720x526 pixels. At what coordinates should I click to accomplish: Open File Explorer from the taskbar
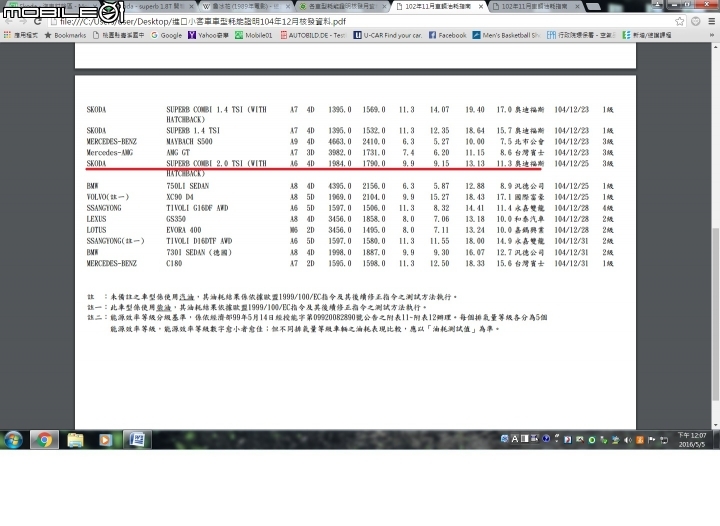(75, 440)
